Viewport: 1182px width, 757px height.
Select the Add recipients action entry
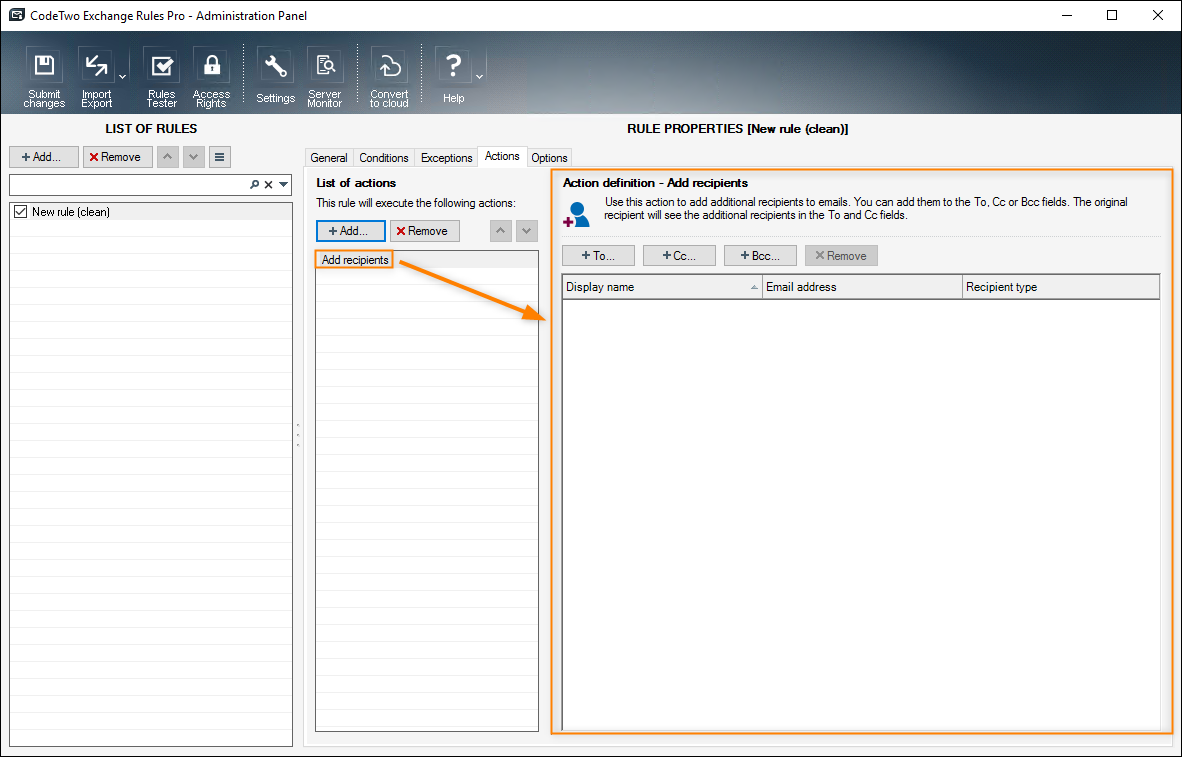(x=354, y=259)
